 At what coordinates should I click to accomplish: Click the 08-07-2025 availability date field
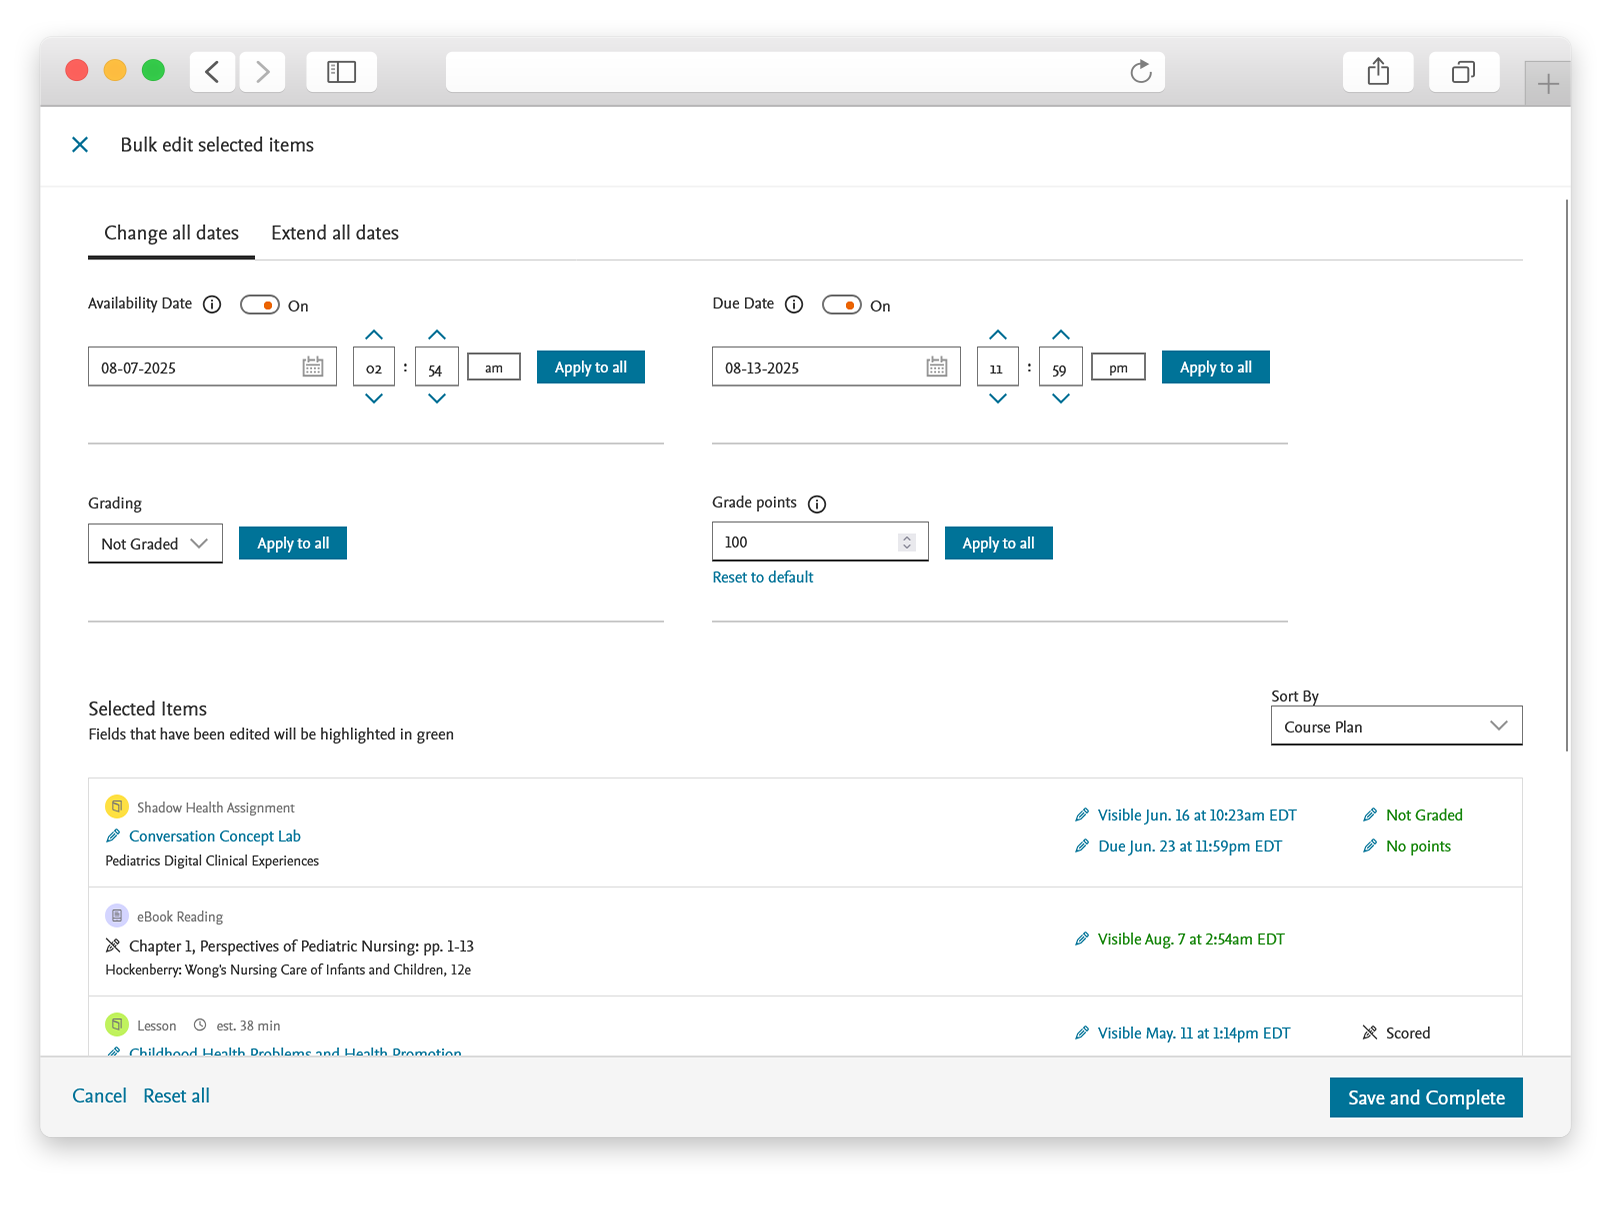212,367
